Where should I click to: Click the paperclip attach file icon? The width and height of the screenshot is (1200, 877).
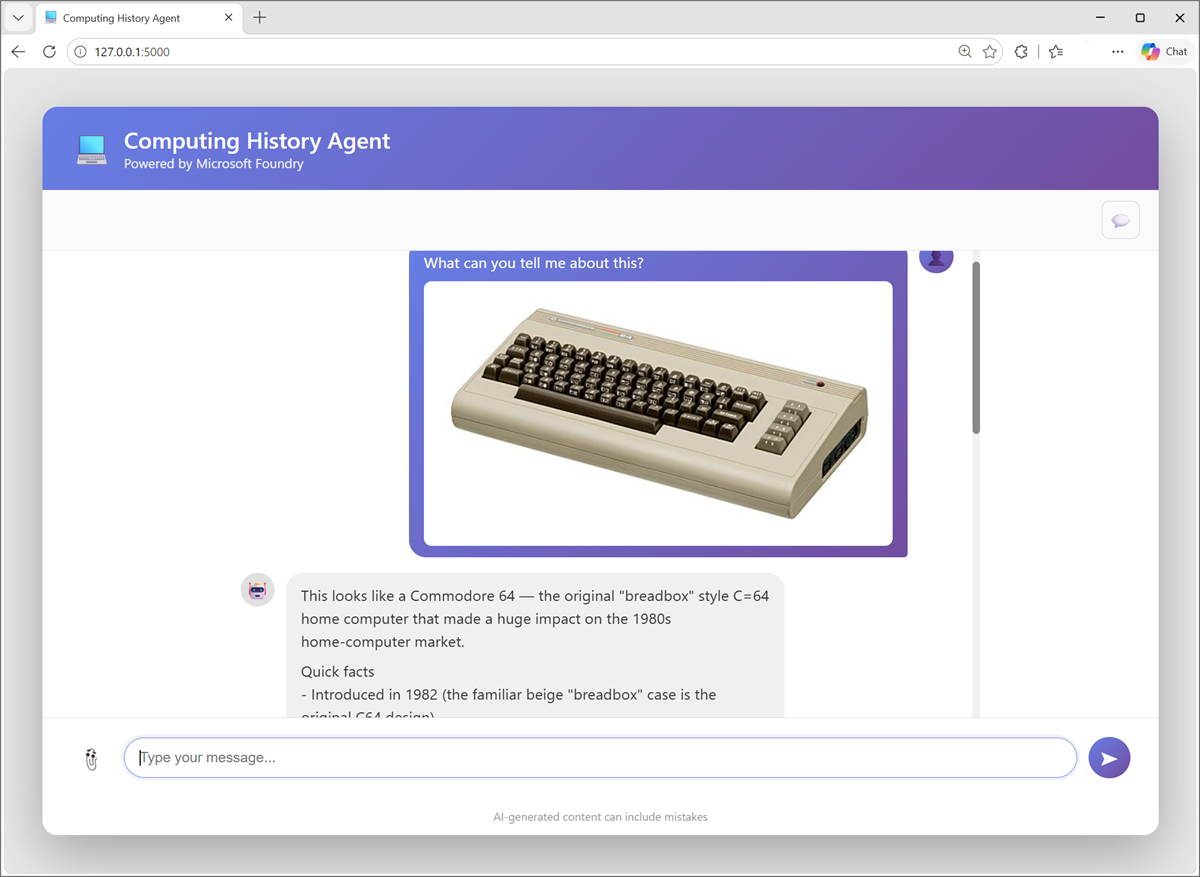pyautogui.click(x=91, y=759)
